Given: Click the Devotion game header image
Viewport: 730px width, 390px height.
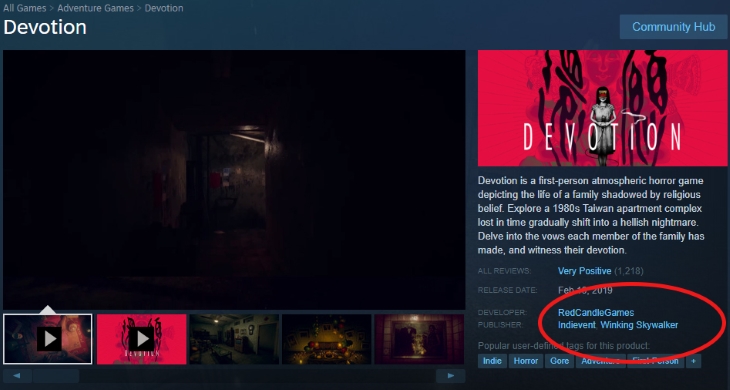Looking at the screenshot, I should [x=602, y=108].
